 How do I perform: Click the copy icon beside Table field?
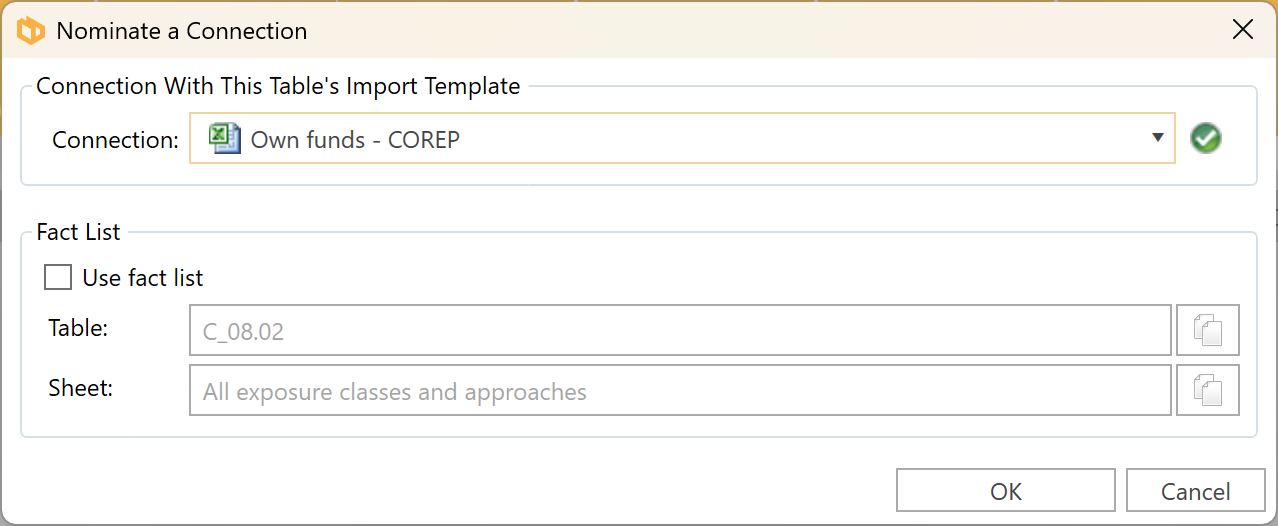pos(1208,330)
